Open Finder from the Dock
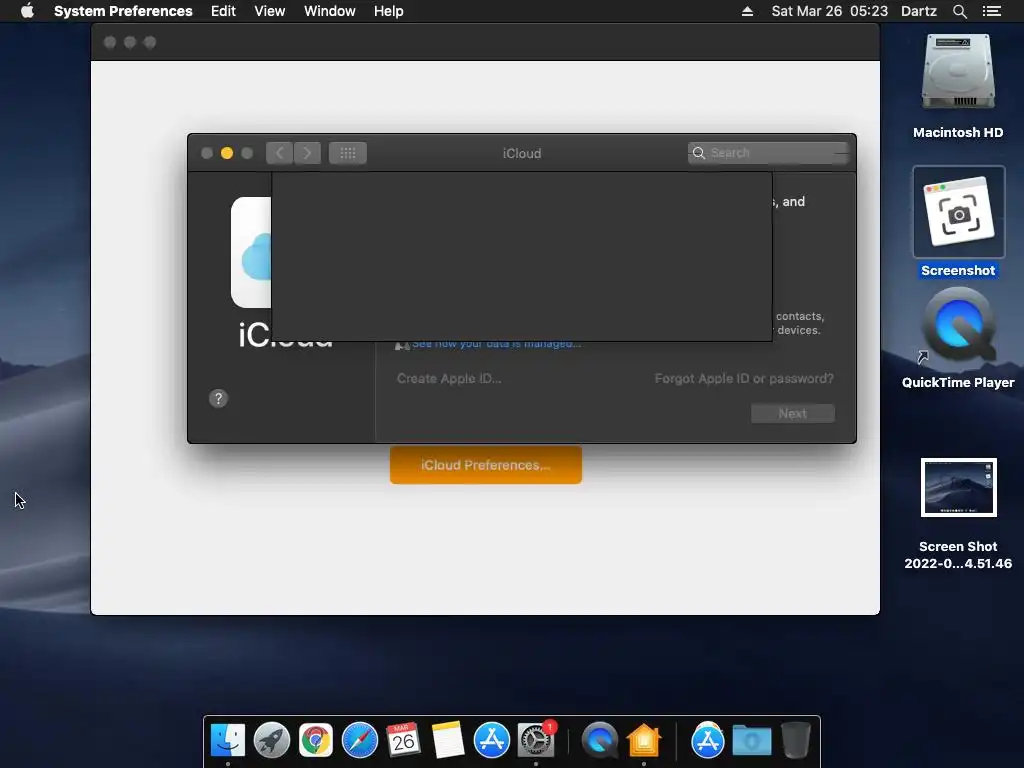 (x=228, y=740)
